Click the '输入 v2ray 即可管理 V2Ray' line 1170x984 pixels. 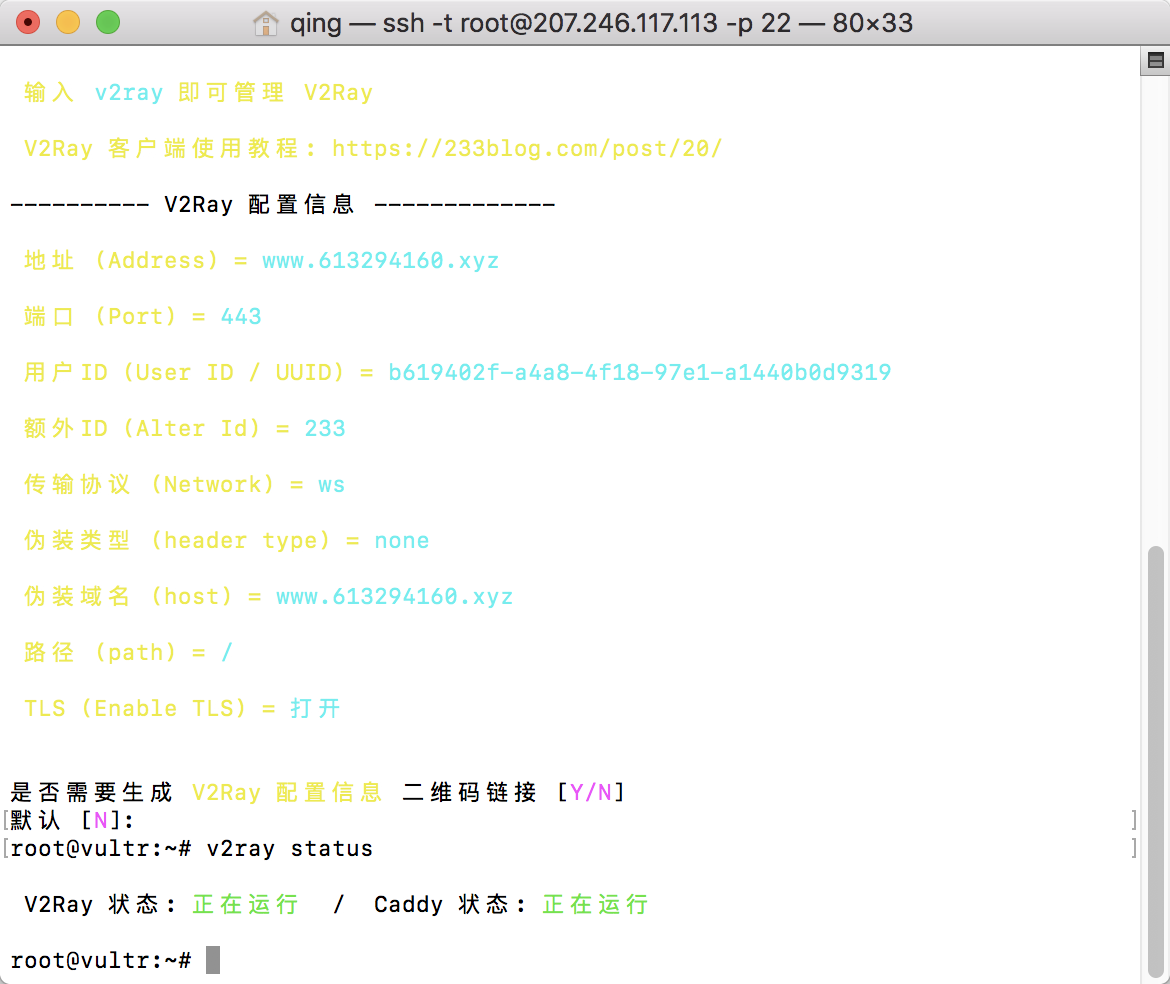click(198, 93)
